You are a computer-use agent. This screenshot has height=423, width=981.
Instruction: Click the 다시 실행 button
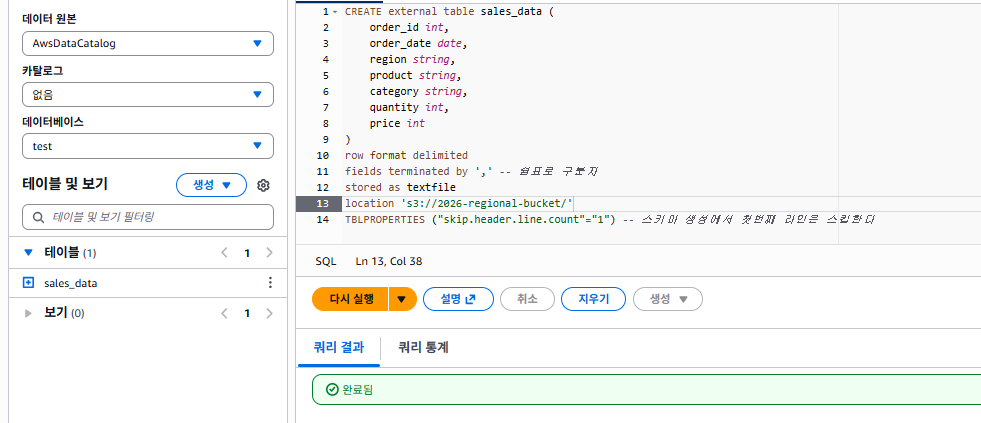(x=350, y=299)
